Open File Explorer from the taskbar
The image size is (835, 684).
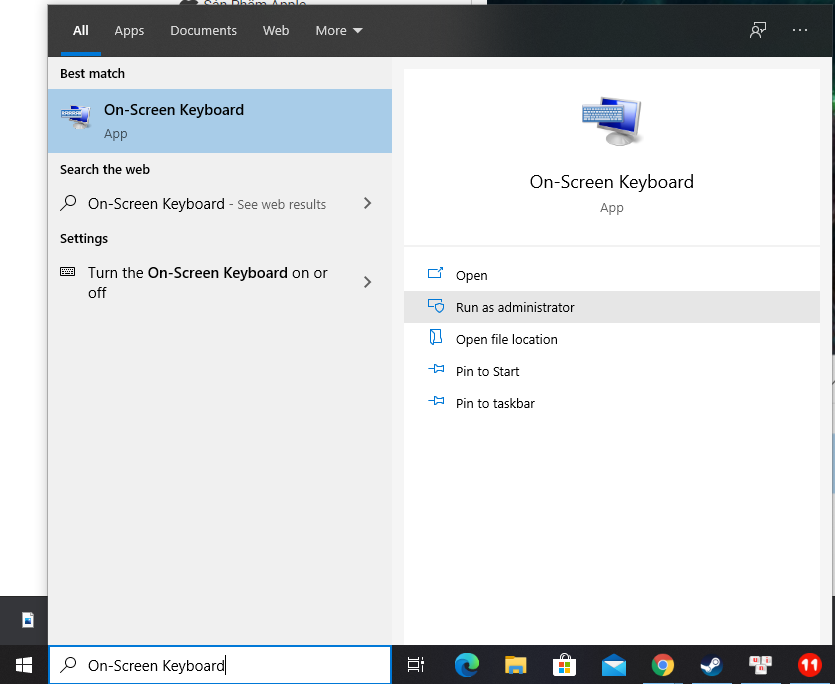515,665
